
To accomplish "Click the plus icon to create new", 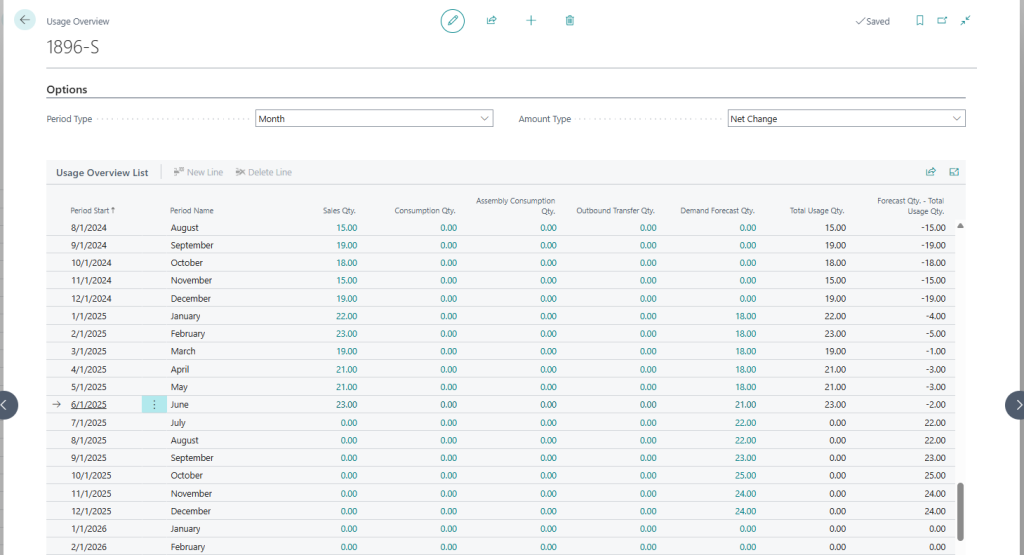I will pyautogui.click(x=531, y=20).
